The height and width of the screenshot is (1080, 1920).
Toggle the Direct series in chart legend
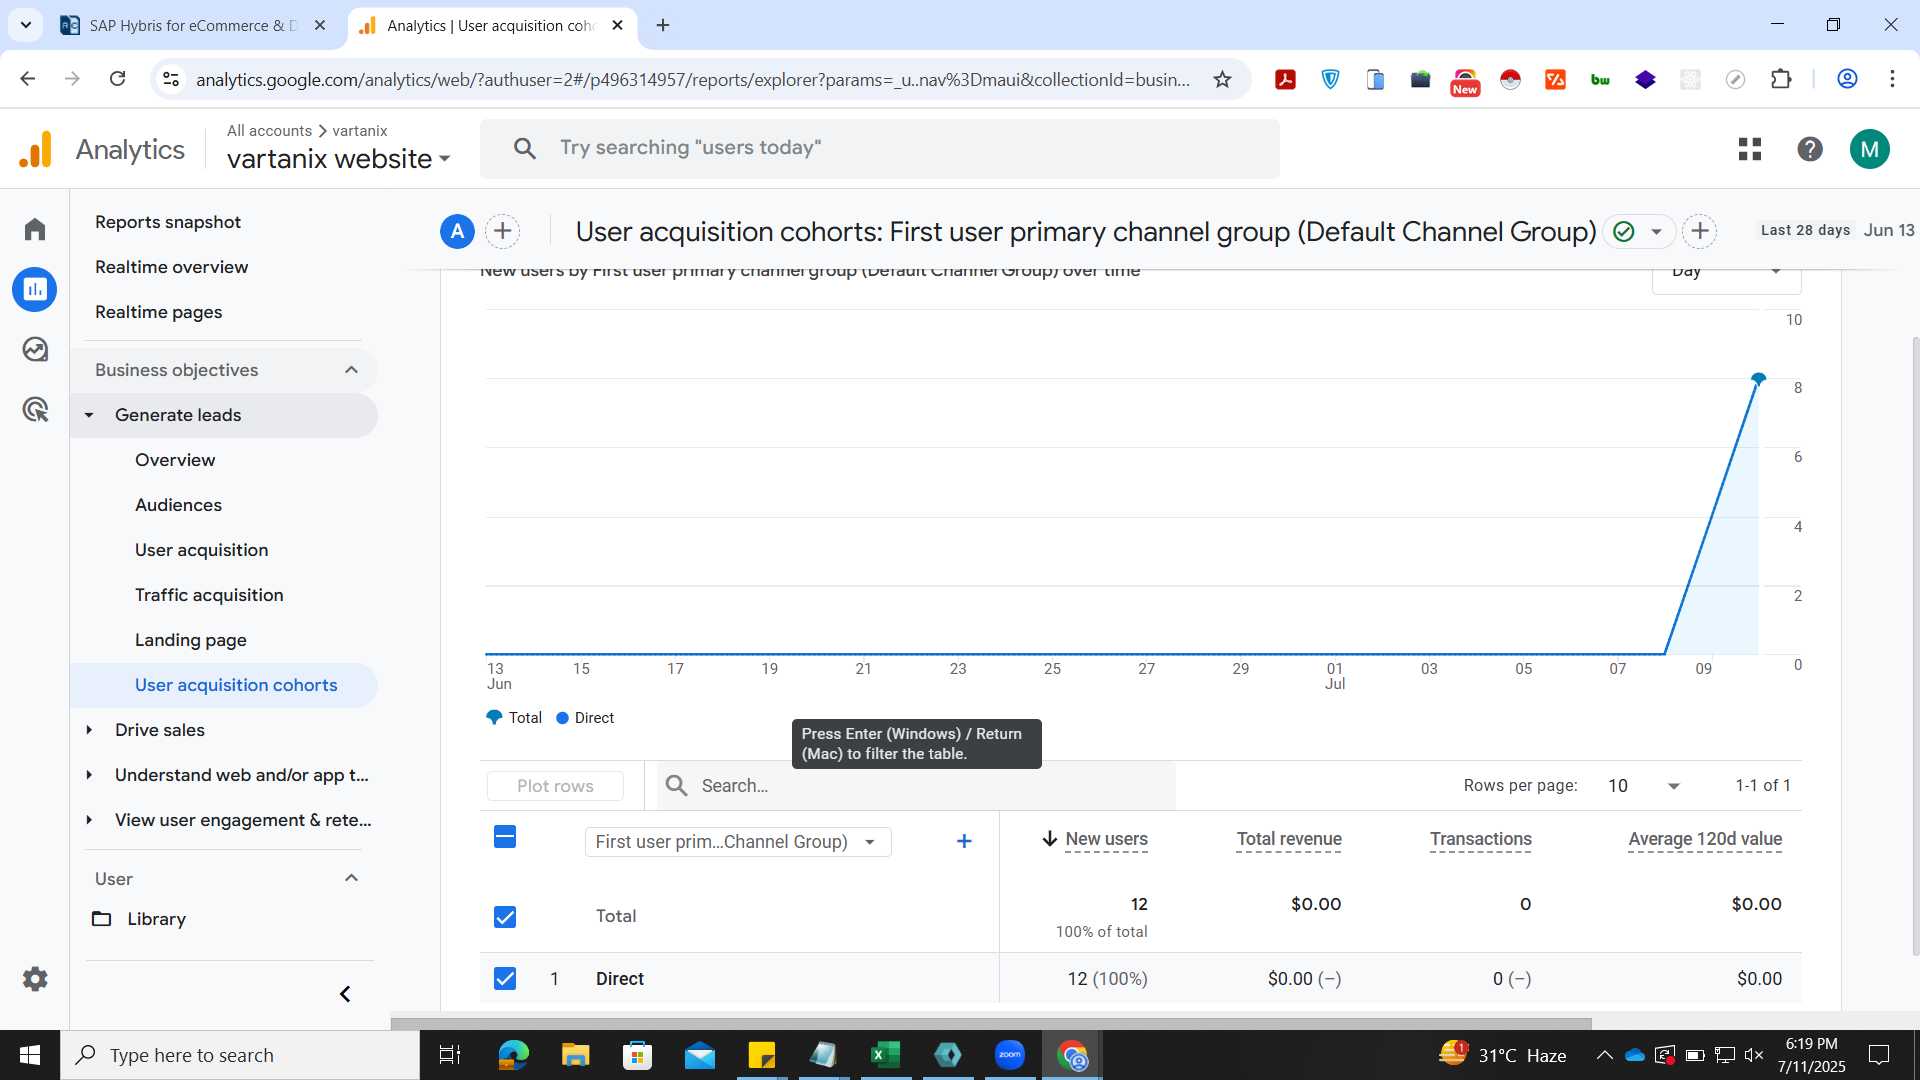[x=585, y=718]
